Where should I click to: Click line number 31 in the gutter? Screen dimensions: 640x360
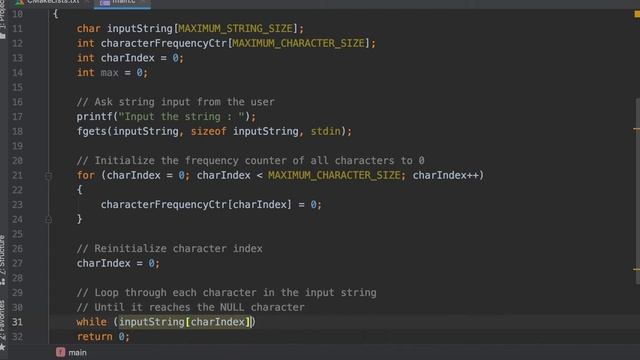click(x=17, y=322)
